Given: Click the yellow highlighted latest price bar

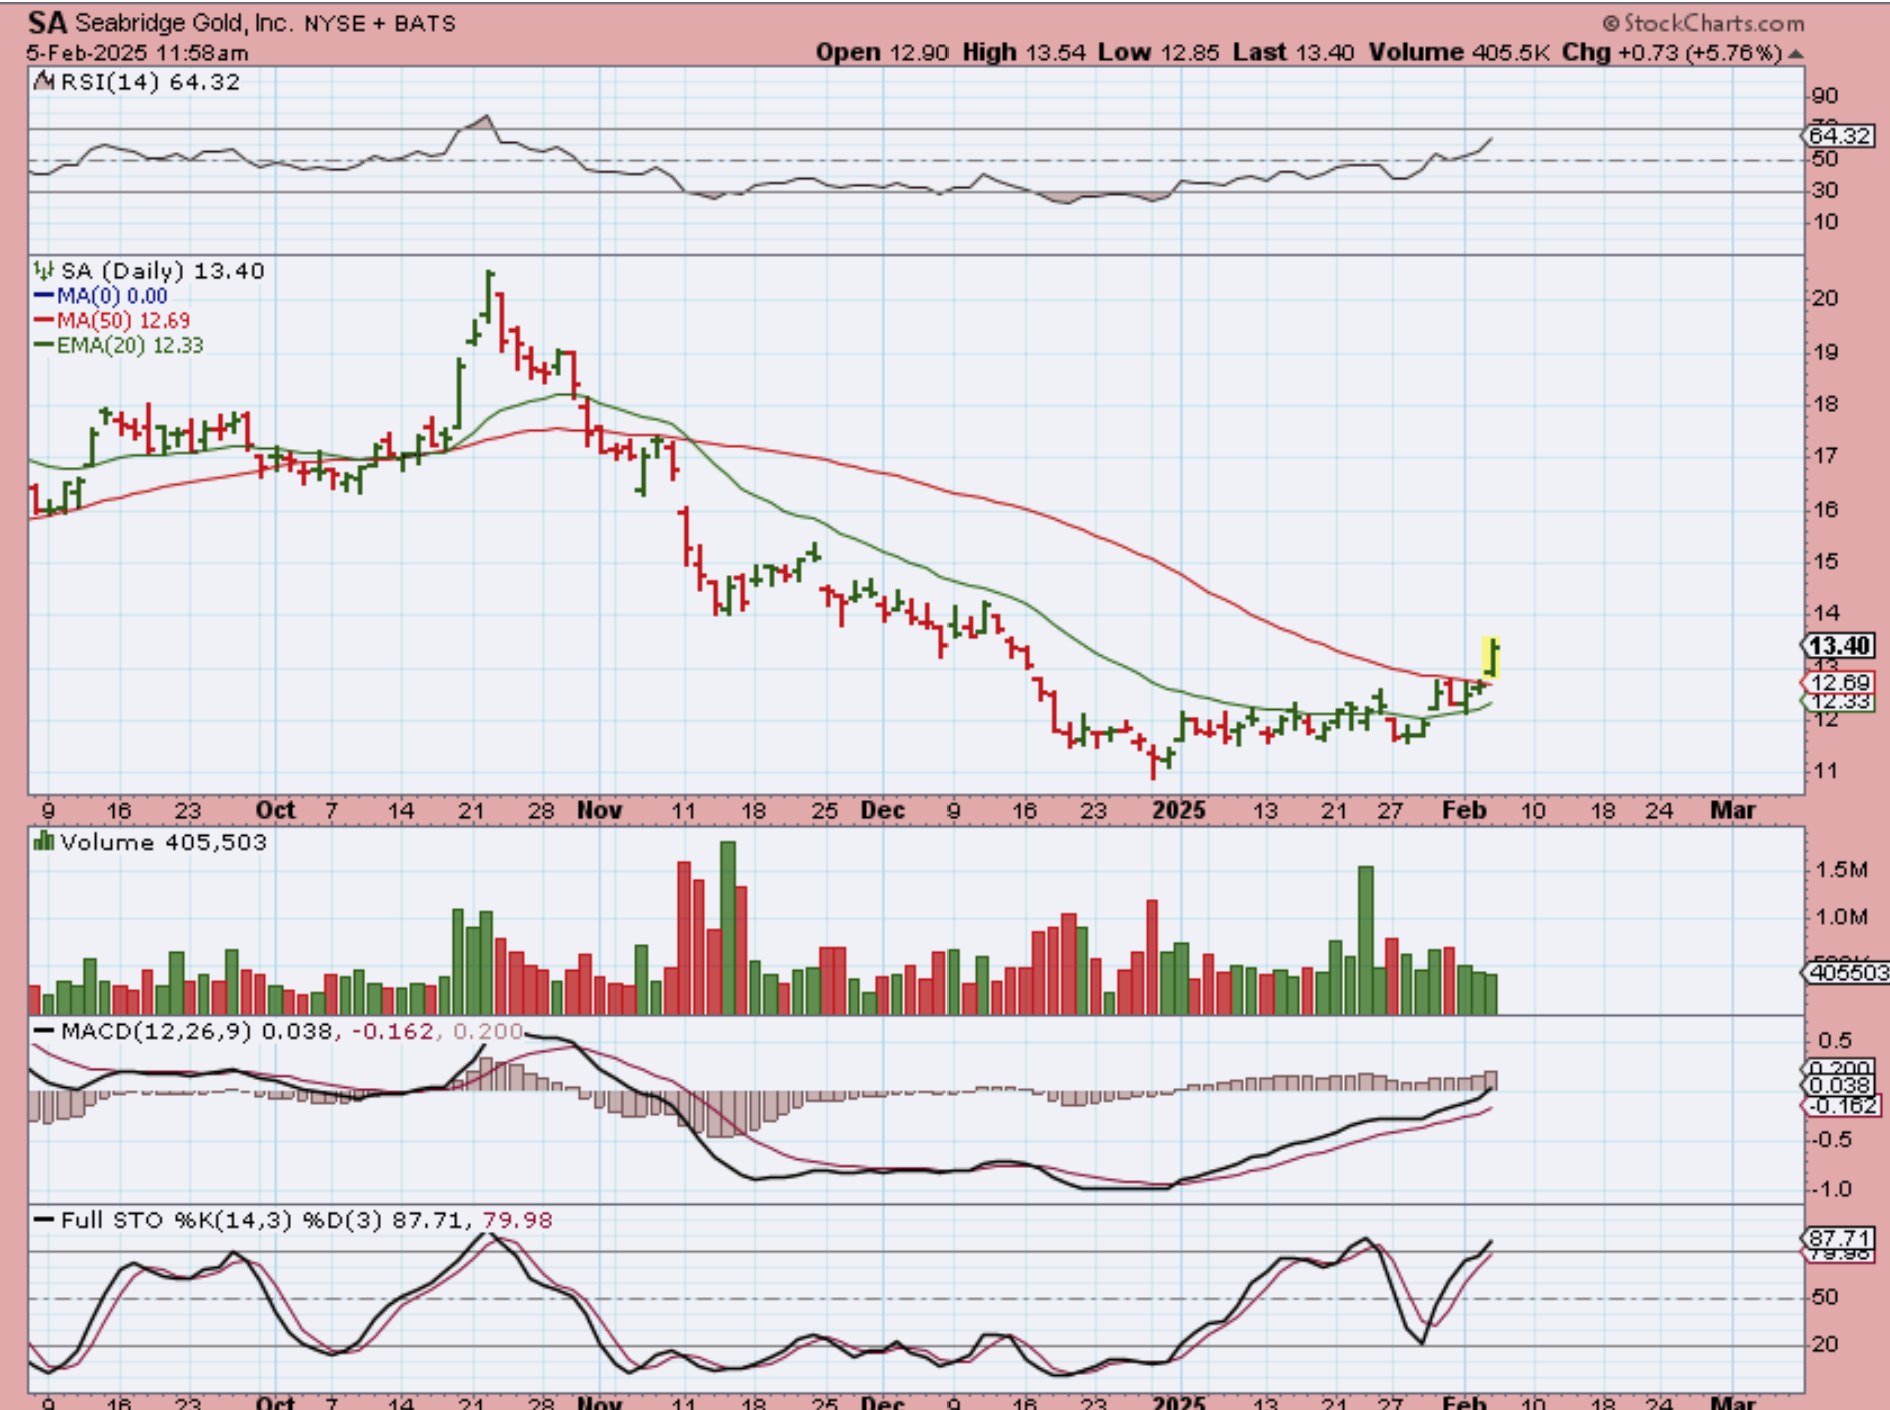Looking at the screenshot, I should [1491, 658].
